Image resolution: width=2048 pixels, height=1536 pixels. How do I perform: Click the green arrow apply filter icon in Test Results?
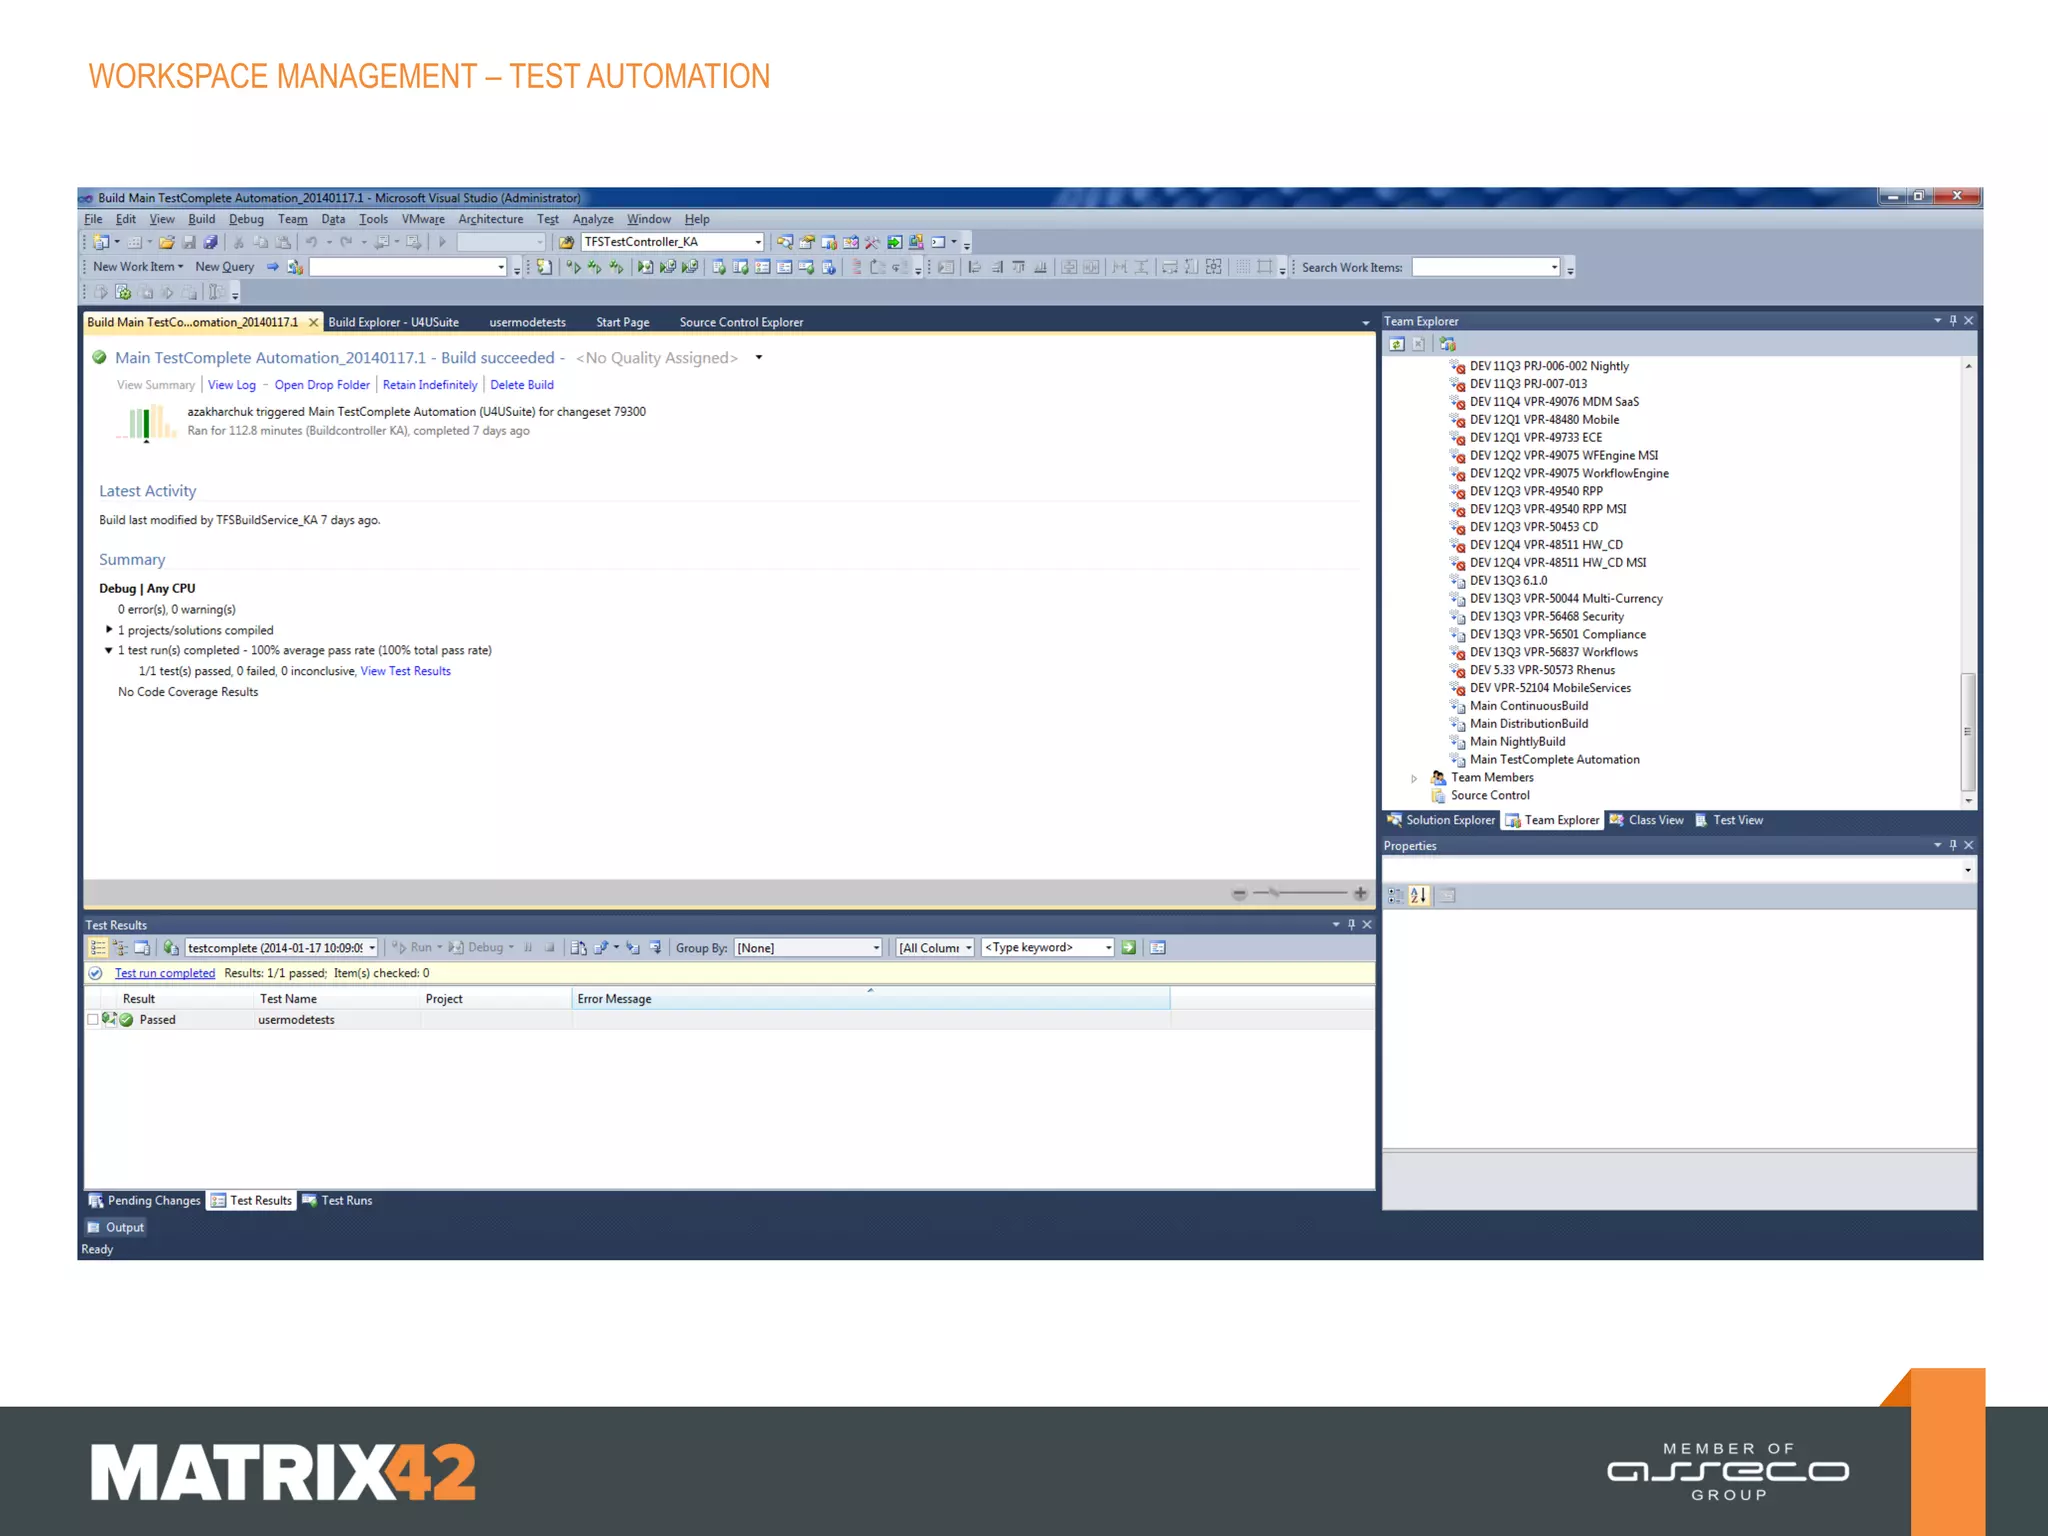click(1129, 948)
